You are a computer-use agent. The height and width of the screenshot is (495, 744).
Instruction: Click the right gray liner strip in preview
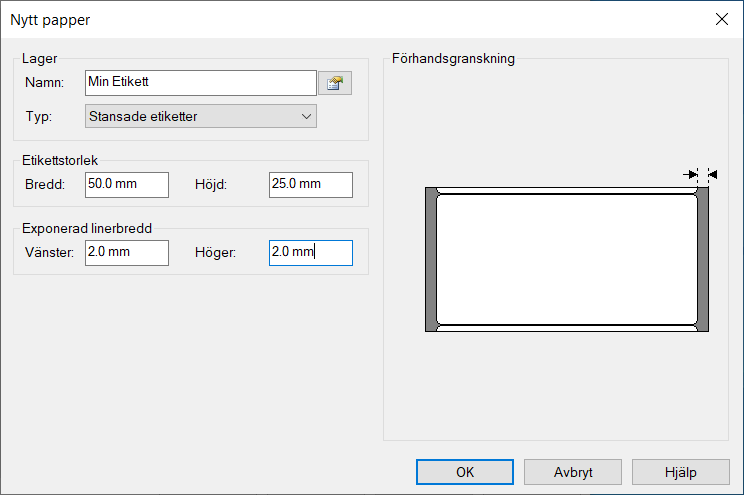(x=702, y=258)
